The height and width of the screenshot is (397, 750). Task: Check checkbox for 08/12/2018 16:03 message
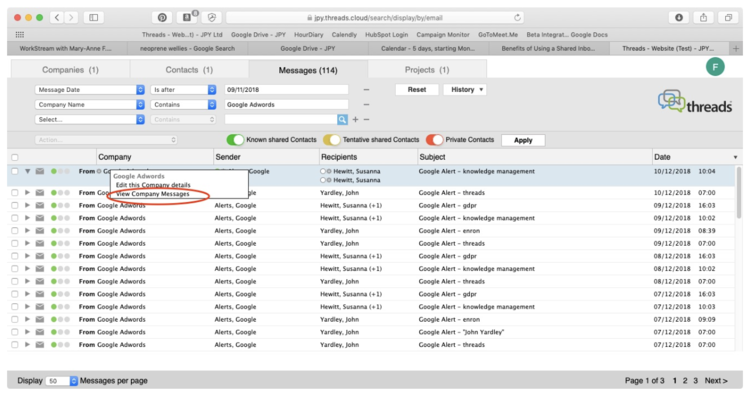[15, 256]
